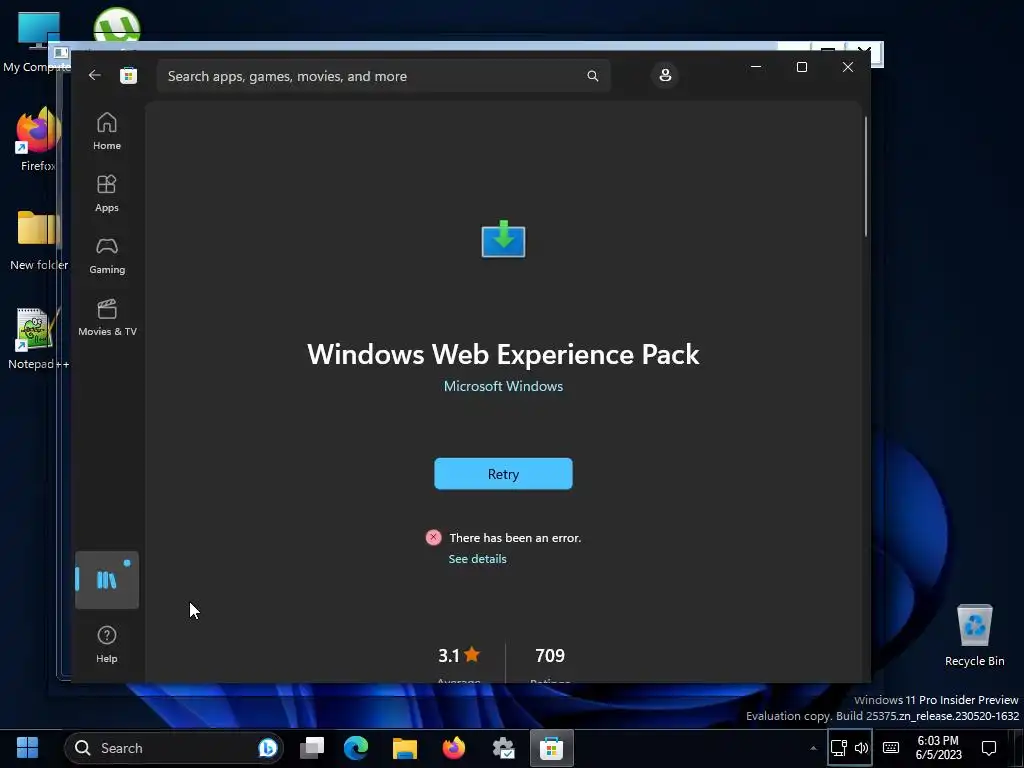Open network status tray icon

(839, 748)
